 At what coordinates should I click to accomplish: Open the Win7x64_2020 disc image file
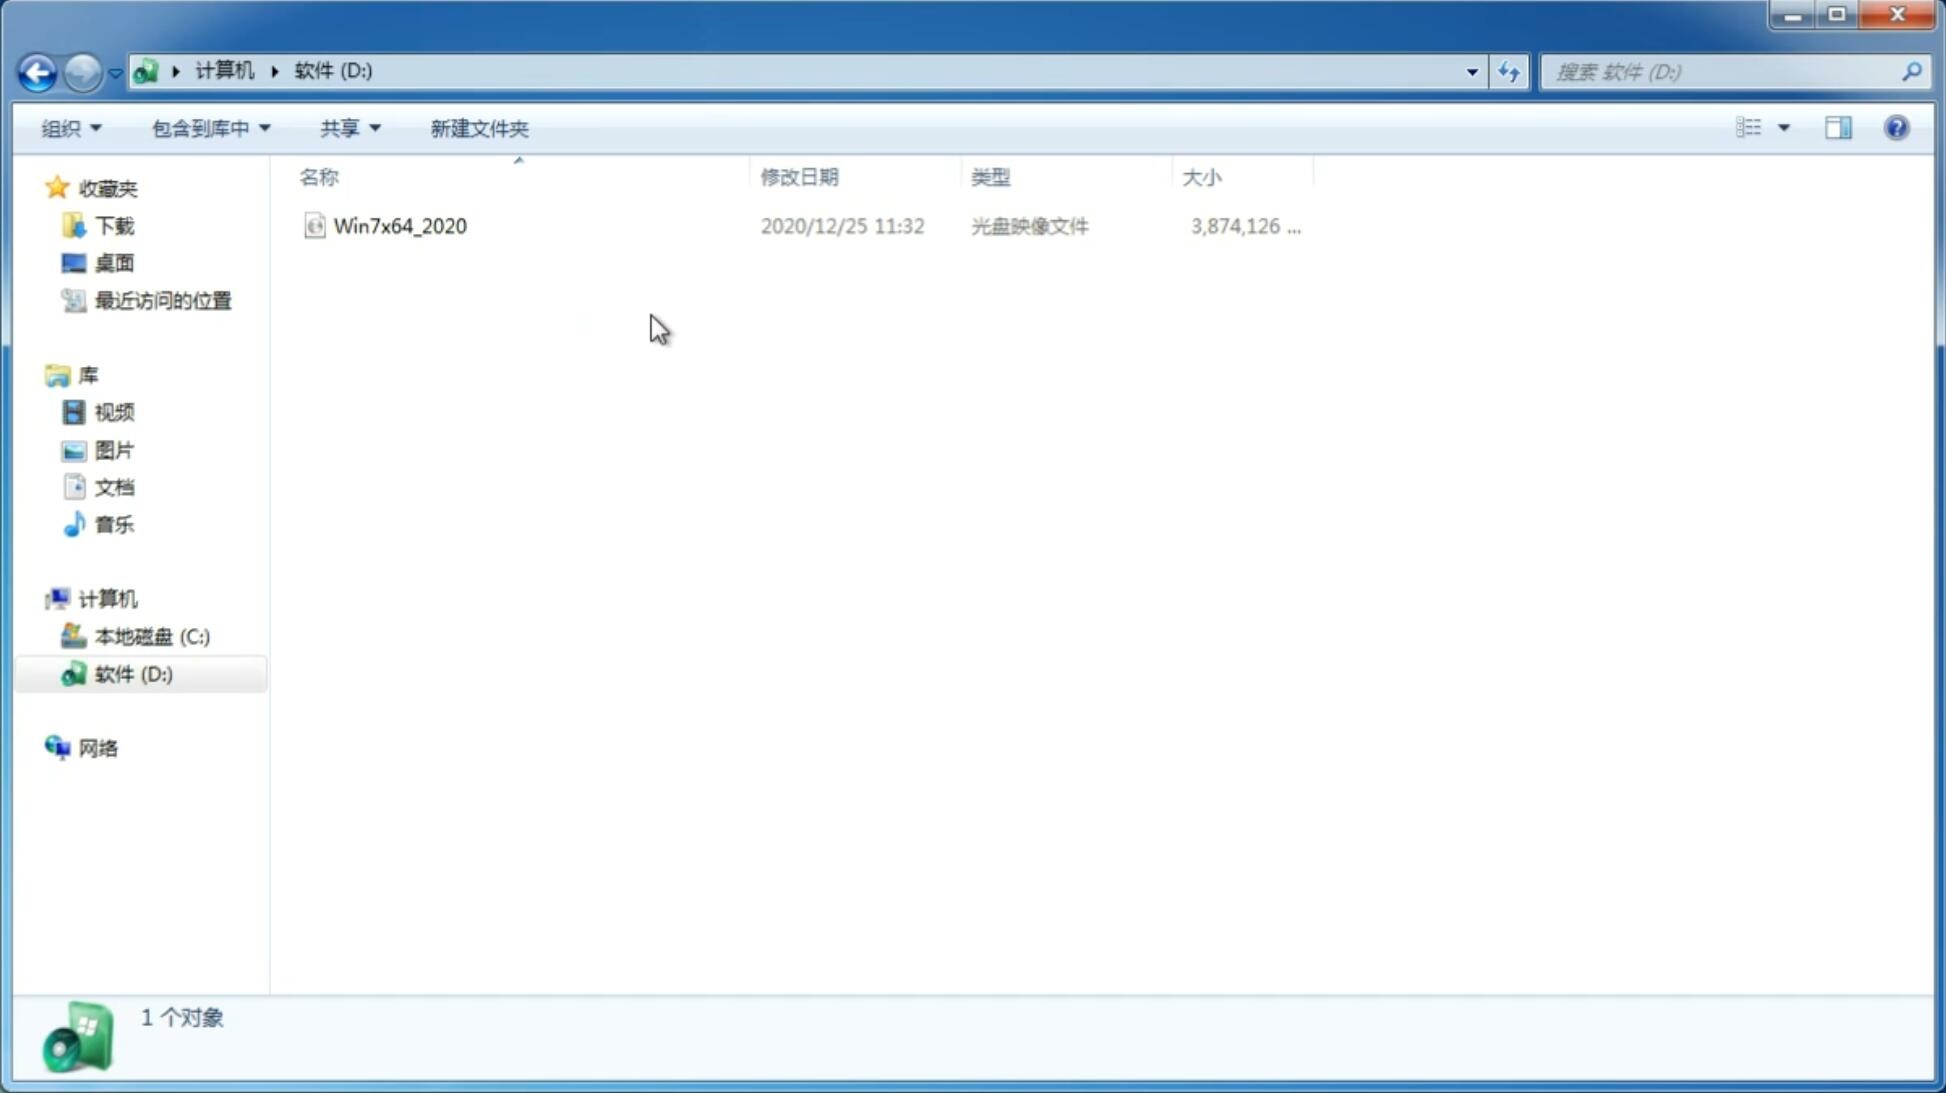pos(400,226)
